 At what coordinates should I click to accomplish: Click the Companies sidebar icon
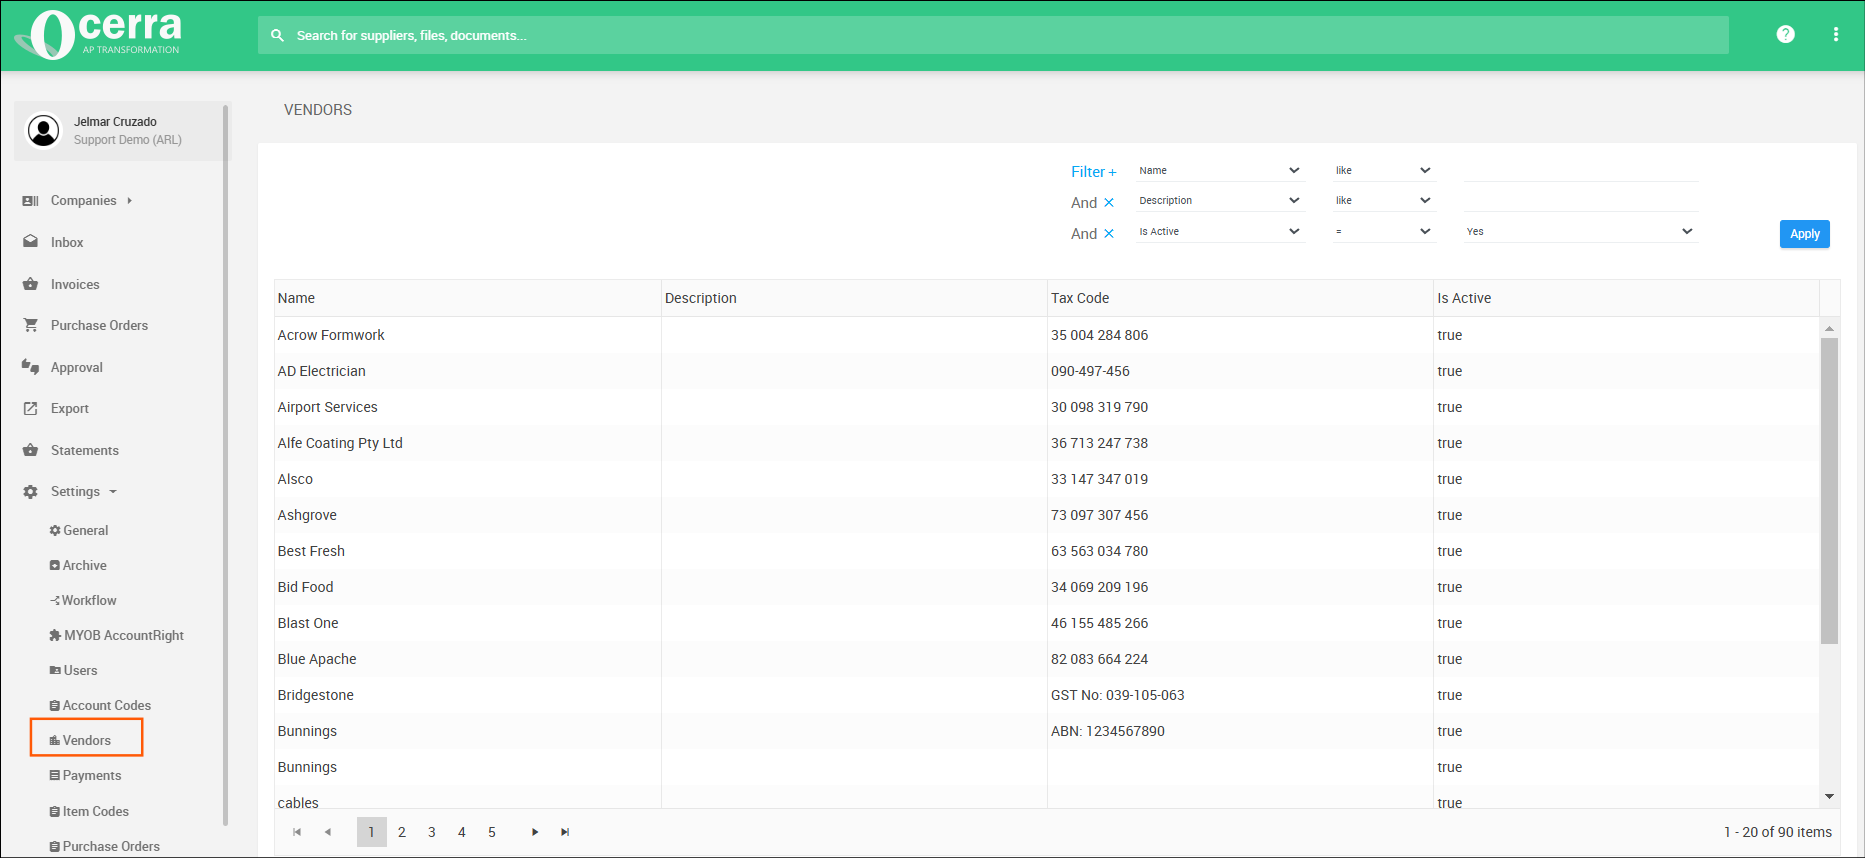(x=31, y=201)
